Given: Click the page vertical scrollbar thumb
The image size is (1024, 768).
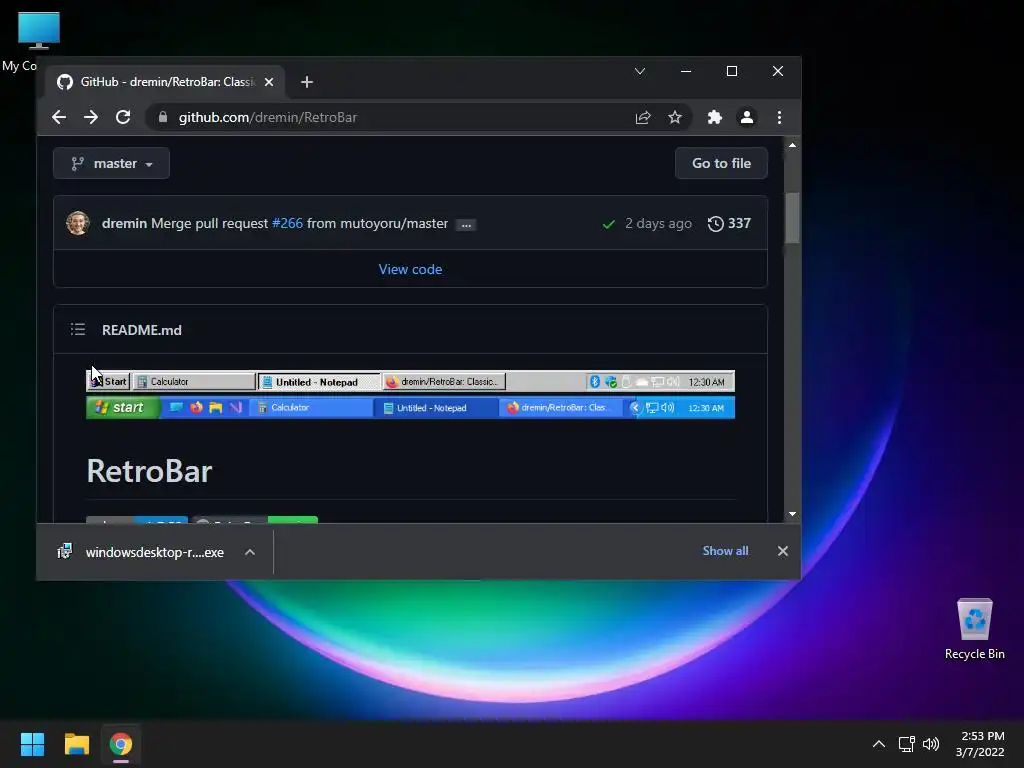Looking at the screenshot, I should 792,218.
